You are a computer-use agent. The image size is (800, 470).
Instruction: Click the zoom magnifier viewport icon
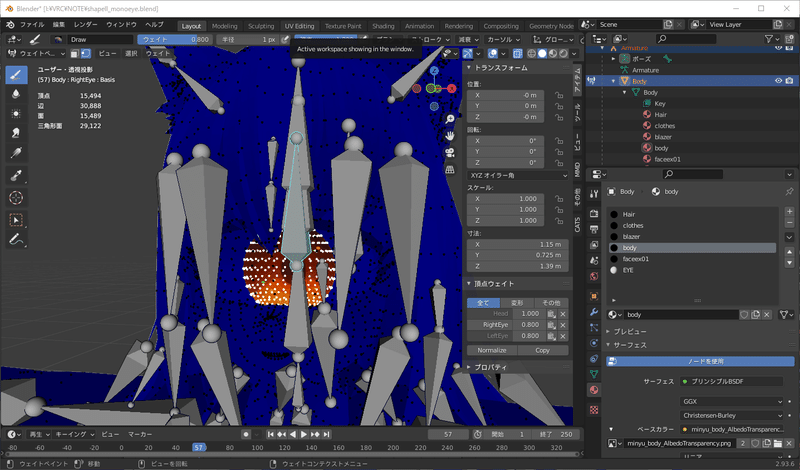[449, 119]
